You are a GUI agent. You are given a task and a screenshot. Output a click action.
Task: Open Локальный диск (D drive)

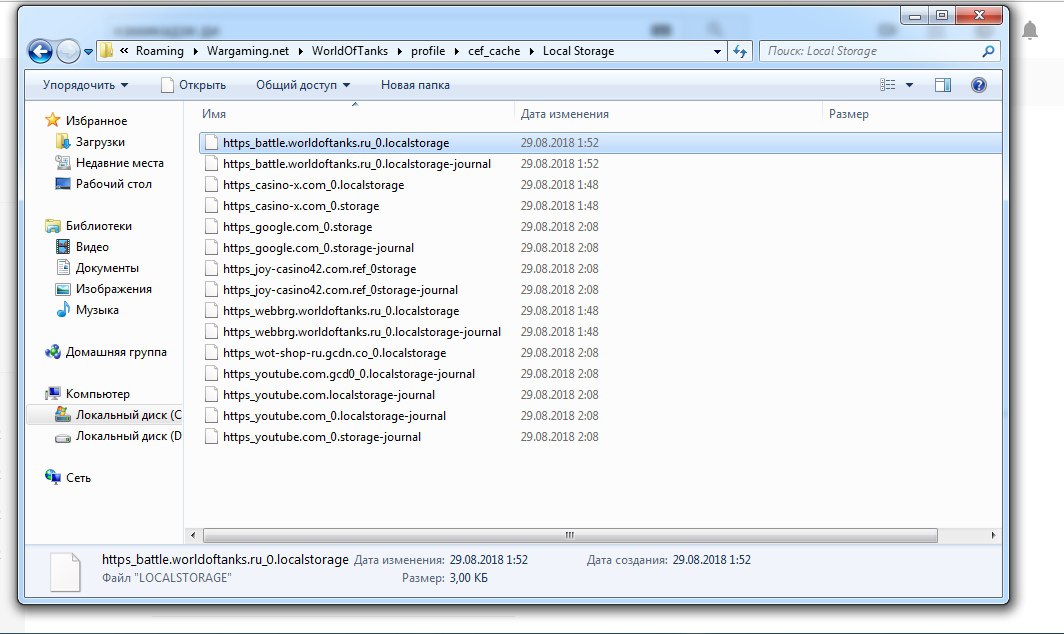click(128, 436)
